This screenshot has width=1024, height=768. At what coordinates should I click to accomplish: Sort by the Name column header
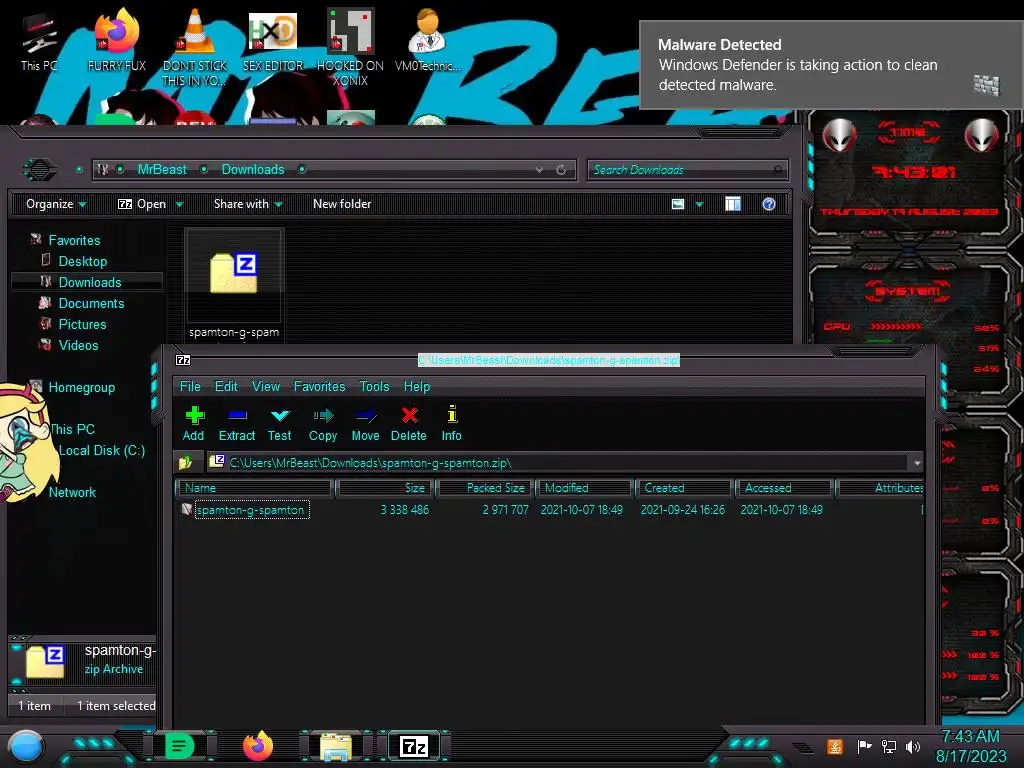[254, 488]
